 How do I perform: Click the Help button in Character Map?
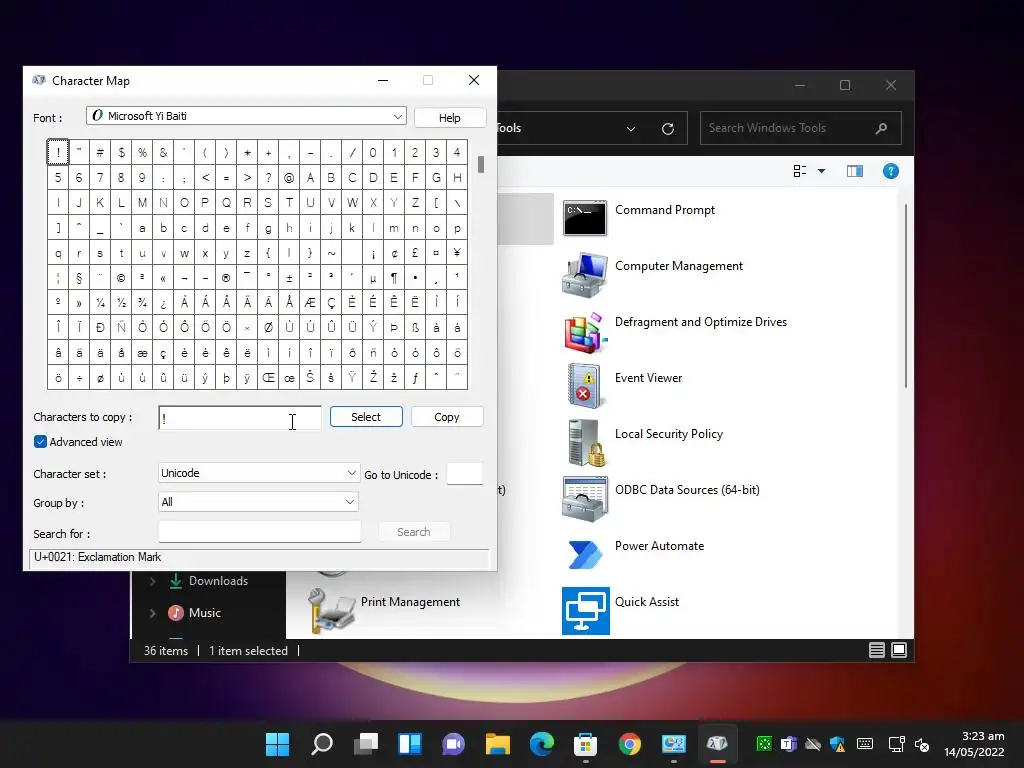pyautogui.click(x=449, y=118)
